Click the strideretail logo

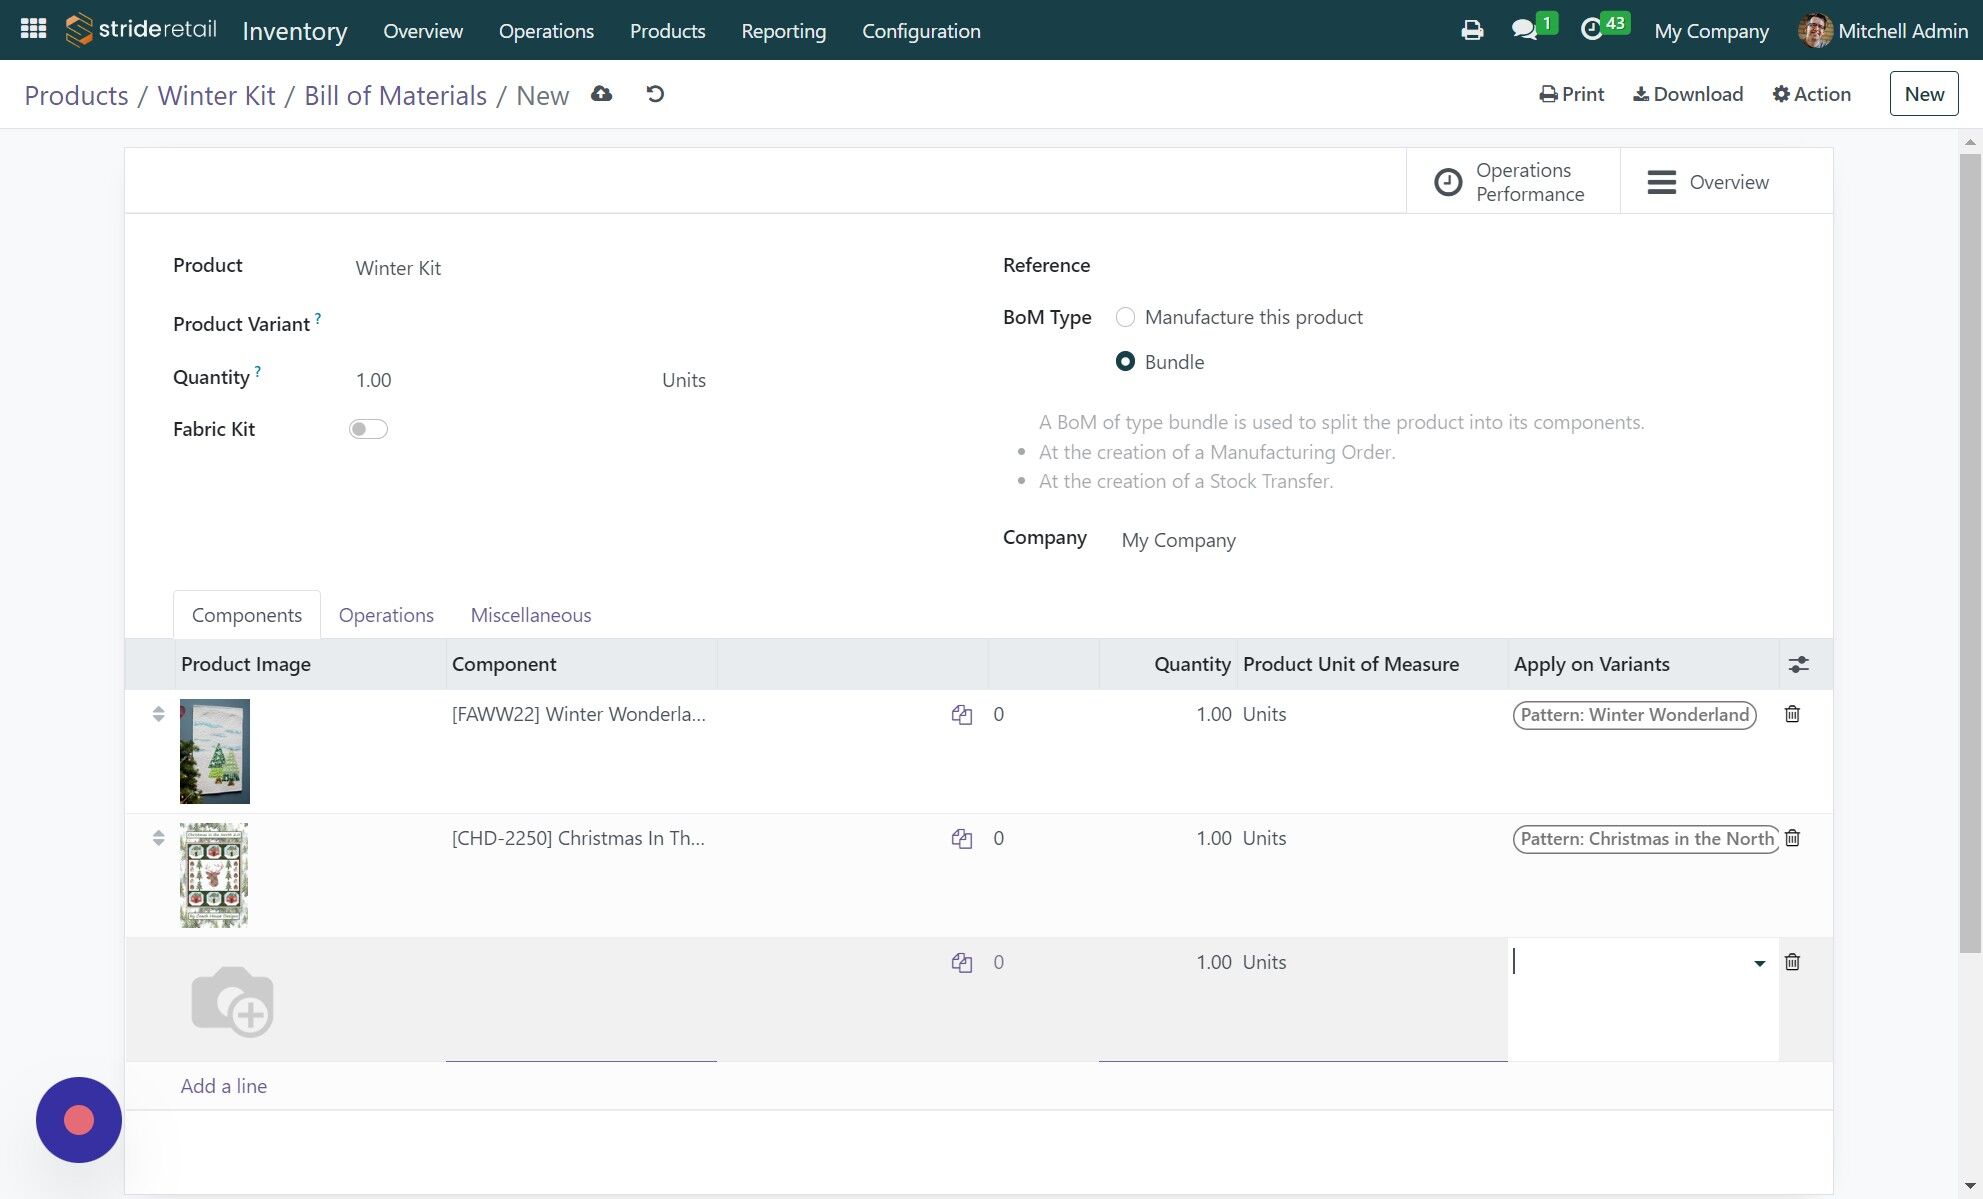[141, 30]
